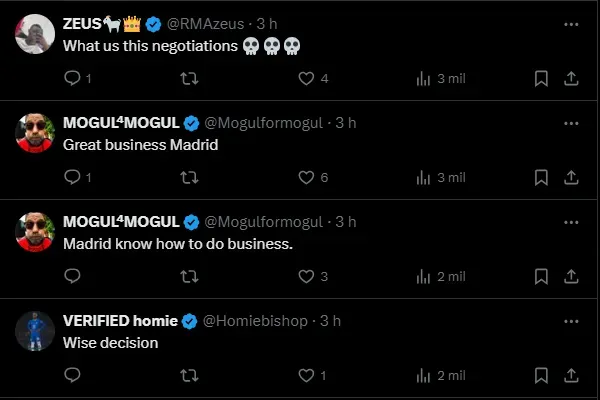The width and height of the screenshot is (600, 400).
Task: Open the VERIFIED homie profile name
Action: pyautogui.click(x=120, y=321)
